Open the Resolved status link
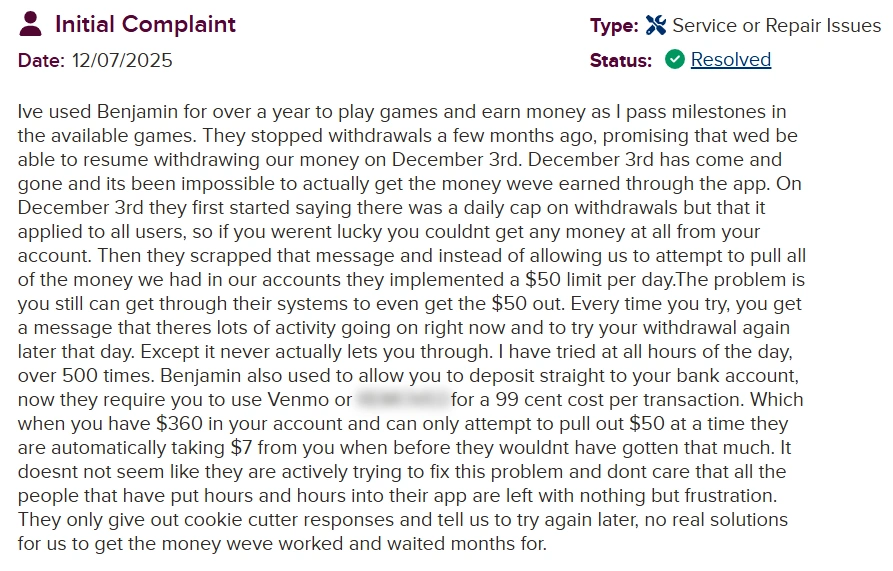 [730, 60]
